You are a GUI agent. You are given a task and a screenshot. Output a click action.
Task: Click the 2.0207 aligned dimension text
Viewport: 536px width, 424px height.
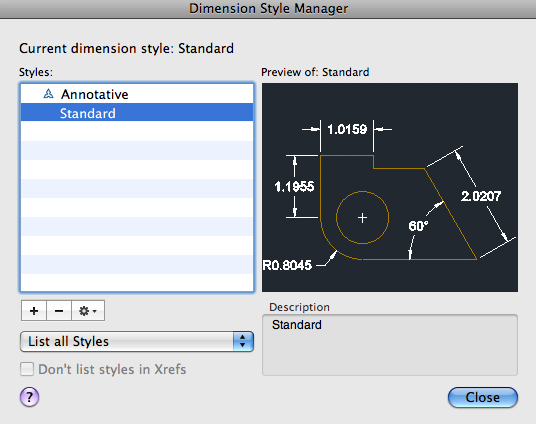click(481, 196)
